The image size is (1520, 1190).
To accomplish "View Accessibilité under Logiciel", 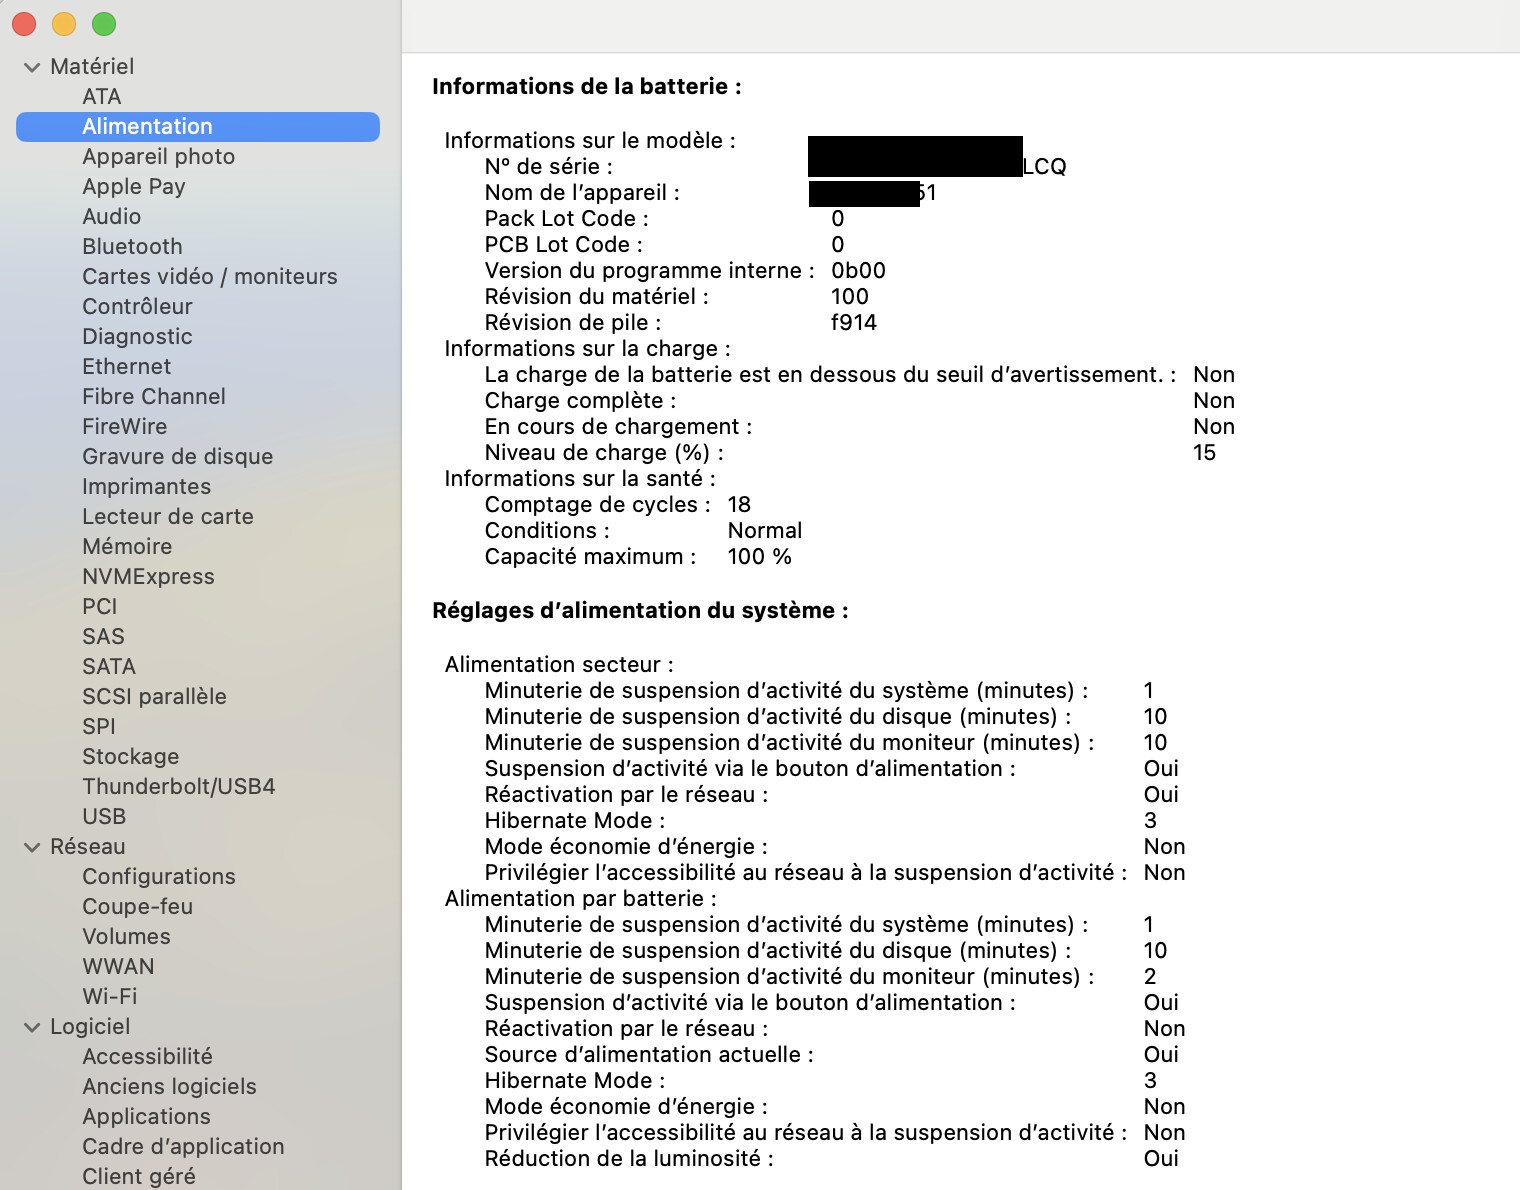I will tap(147, 1056).
